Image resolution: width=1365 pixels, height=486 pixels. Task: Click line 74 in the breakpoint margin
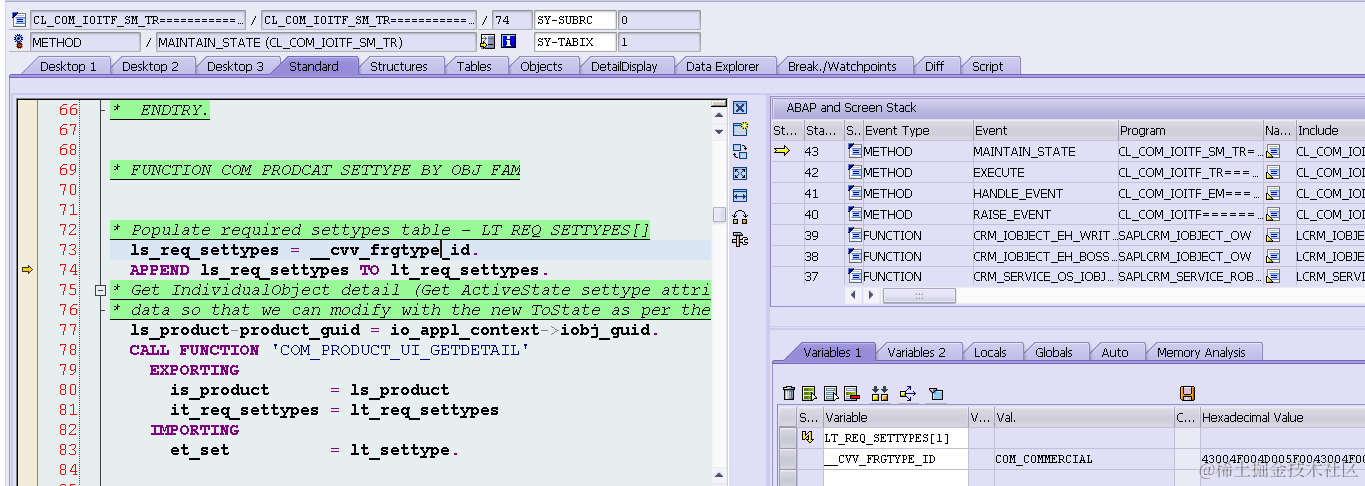27,270
